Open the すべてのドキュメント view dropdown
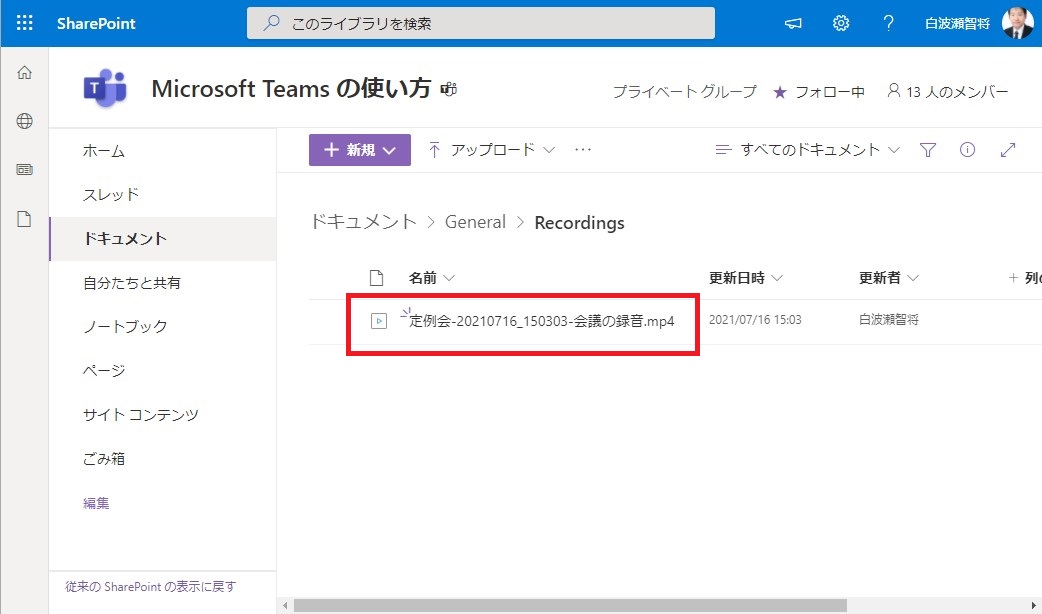Image resolution: width=1042 pixels, height=614 pixels. (x=807, y=150)
